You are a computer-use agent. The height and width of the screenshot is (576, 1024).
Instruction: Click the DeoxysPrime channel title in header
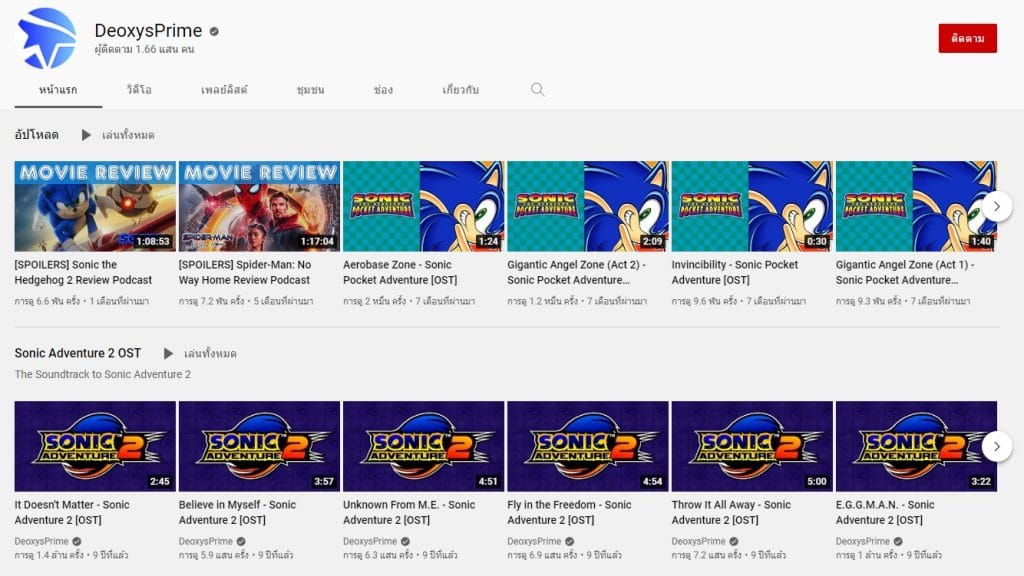pos(148,31)
